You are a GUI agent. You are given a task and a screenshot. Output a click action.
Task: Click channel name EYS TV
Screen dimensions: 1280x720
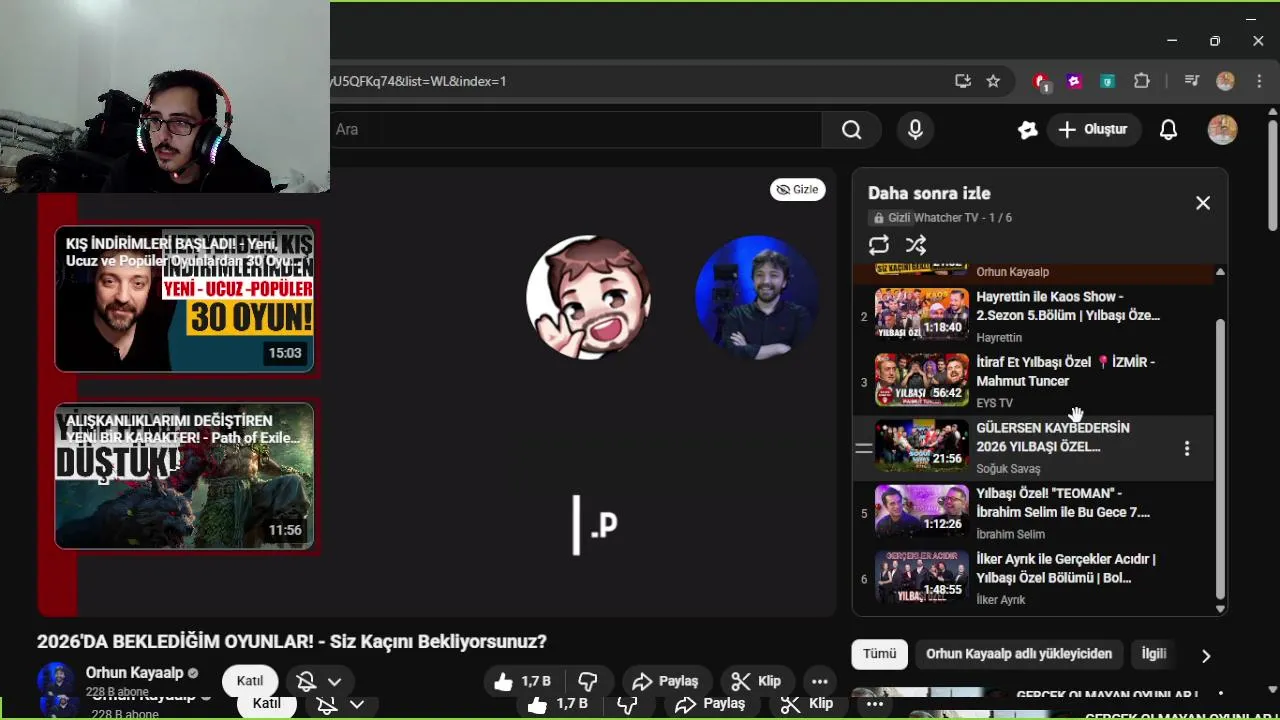pyautogui.click(x=994, y=403)
